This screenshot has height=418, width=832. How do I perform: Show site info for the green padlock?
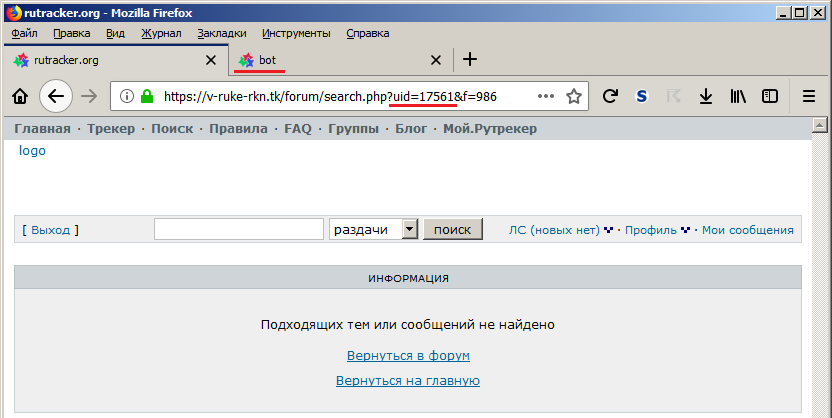coord(147,97)
